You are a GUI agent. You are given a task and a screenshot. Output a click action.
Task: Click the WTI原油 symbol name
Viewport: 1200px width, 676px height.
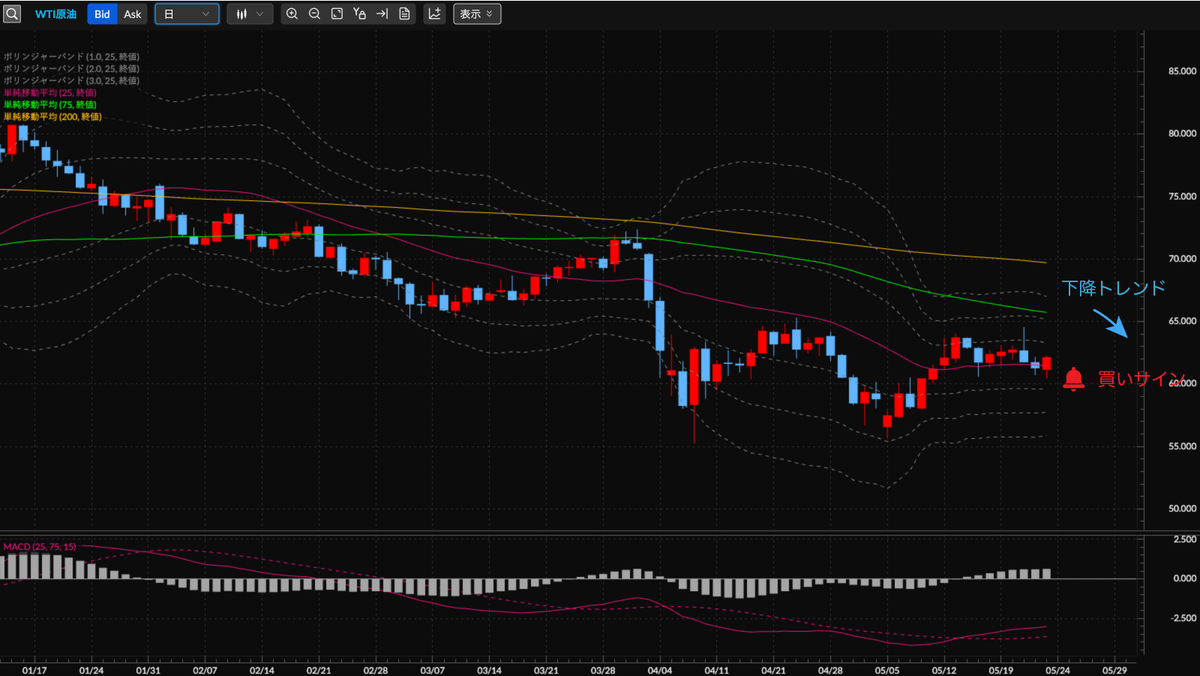55,14
